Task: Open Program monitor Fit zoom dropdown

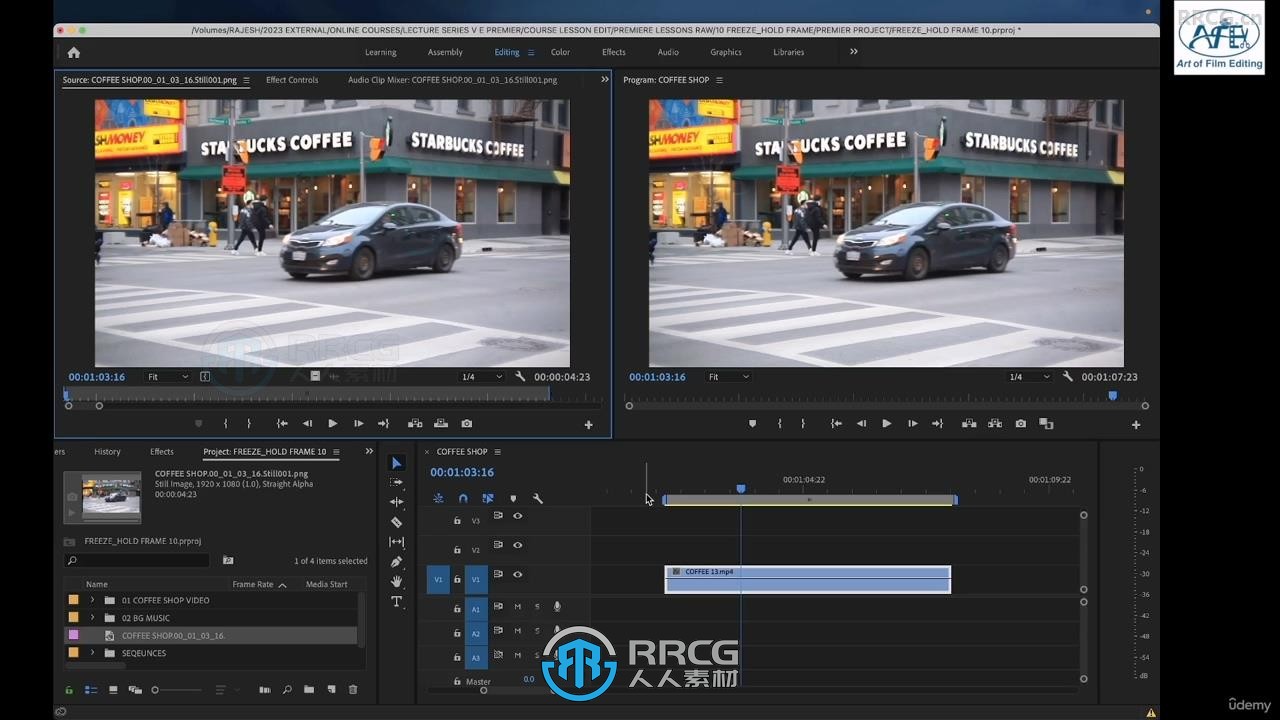Action: tap(728, 377)
